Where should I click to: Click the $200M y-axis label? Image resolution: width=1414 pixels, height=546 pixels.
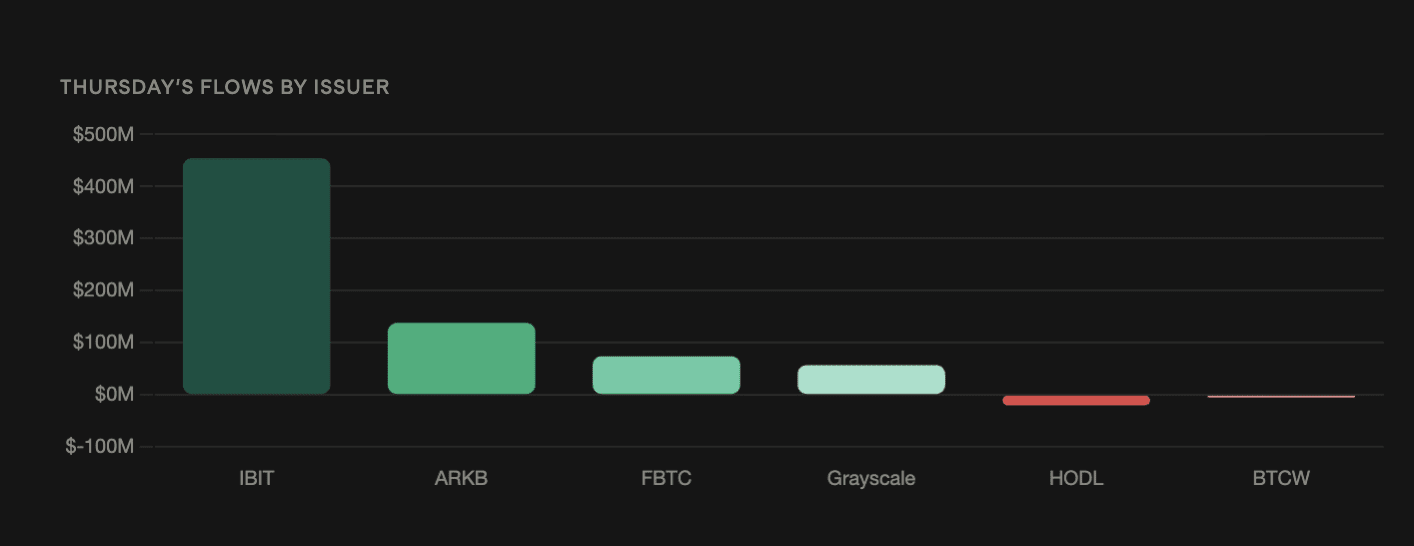pyautogui.click(x=103, y=291)
